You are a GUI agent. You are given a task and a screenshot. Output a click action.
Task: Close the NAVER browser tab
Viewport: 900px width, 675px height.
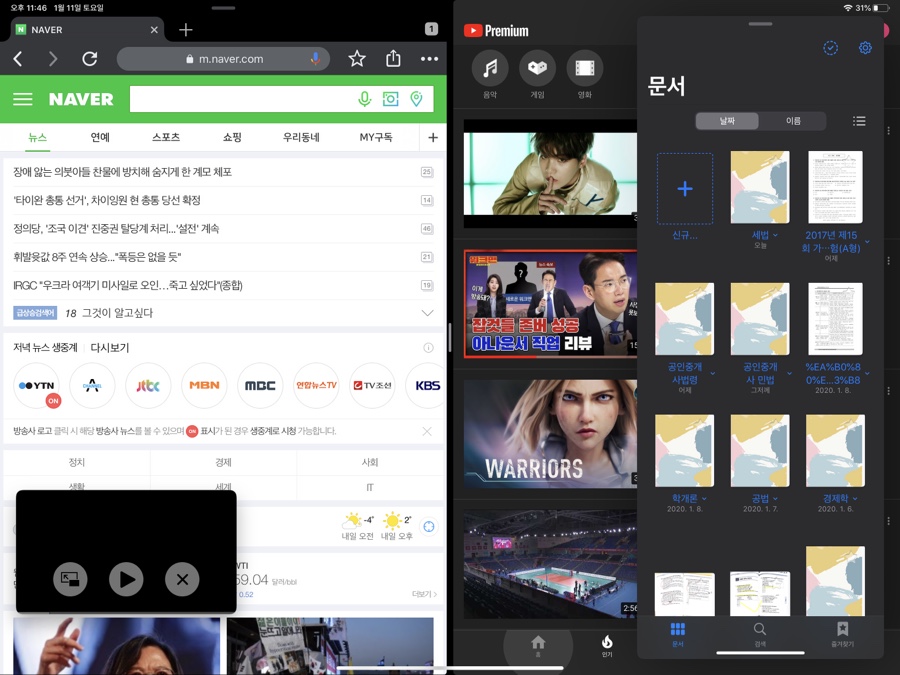coord(154,30)
